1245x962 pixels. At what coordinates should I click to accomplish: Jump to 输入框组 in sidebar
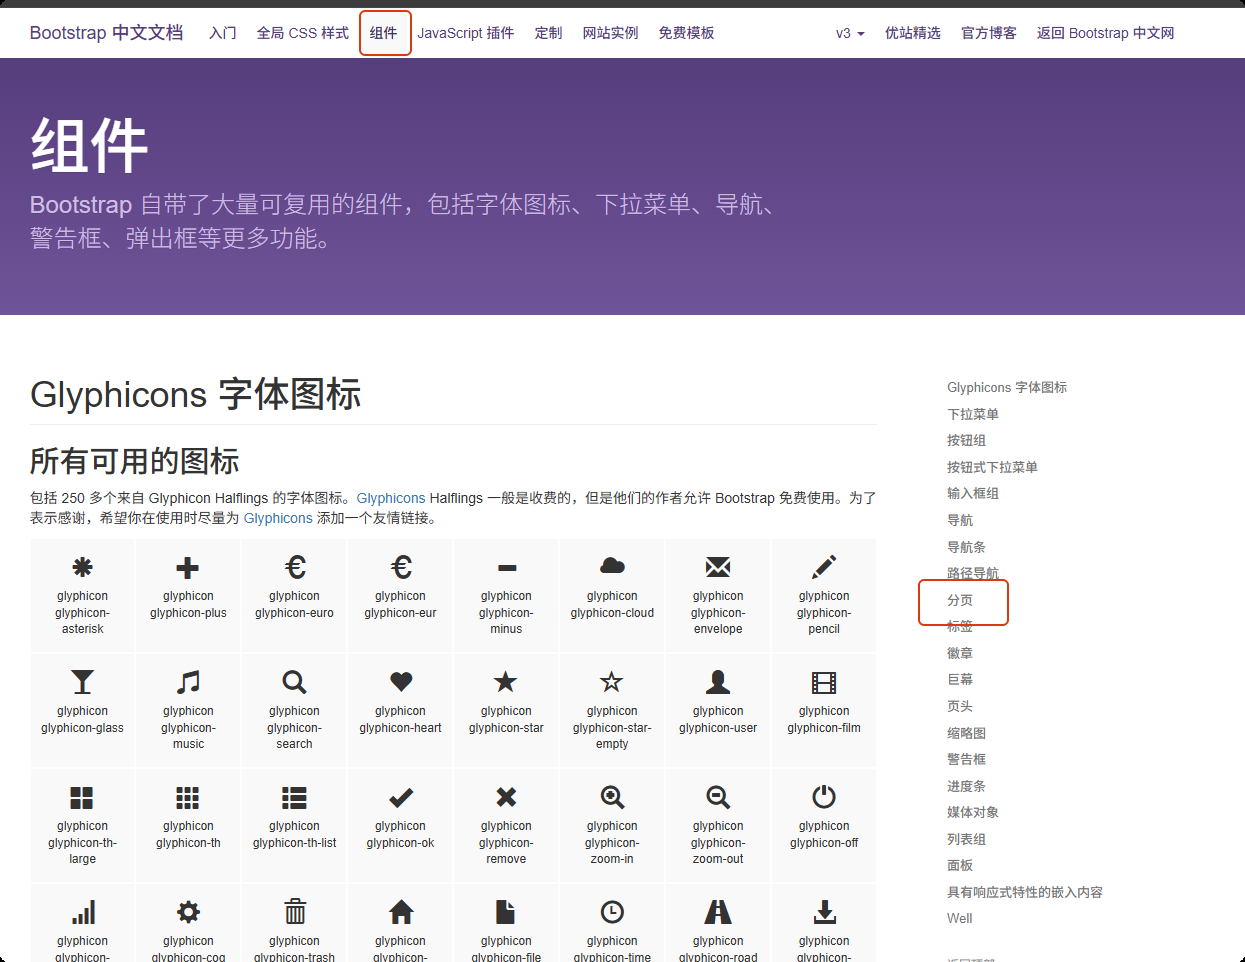973,493
